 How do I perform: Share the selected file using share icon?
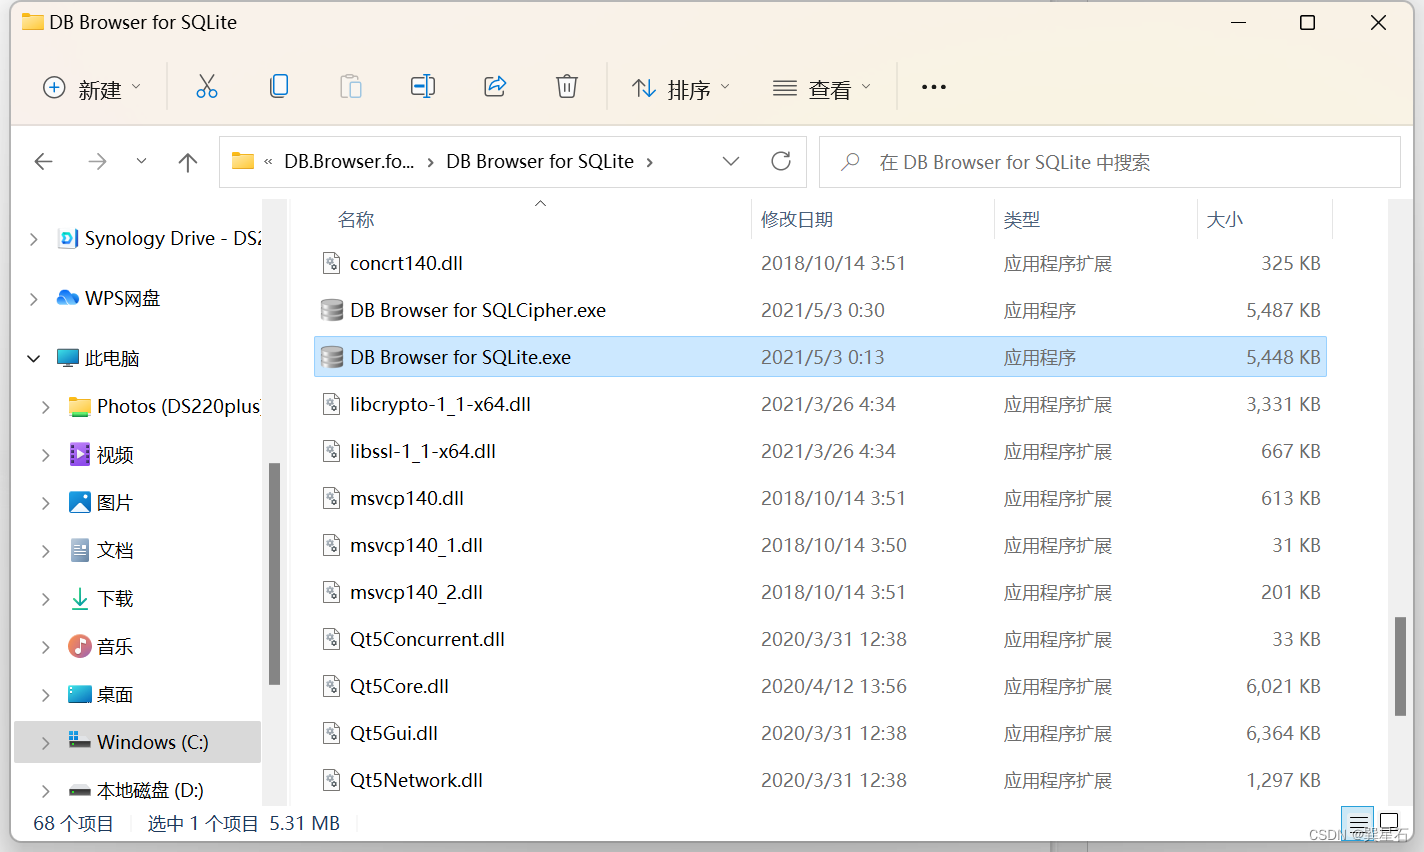point(495,86)
